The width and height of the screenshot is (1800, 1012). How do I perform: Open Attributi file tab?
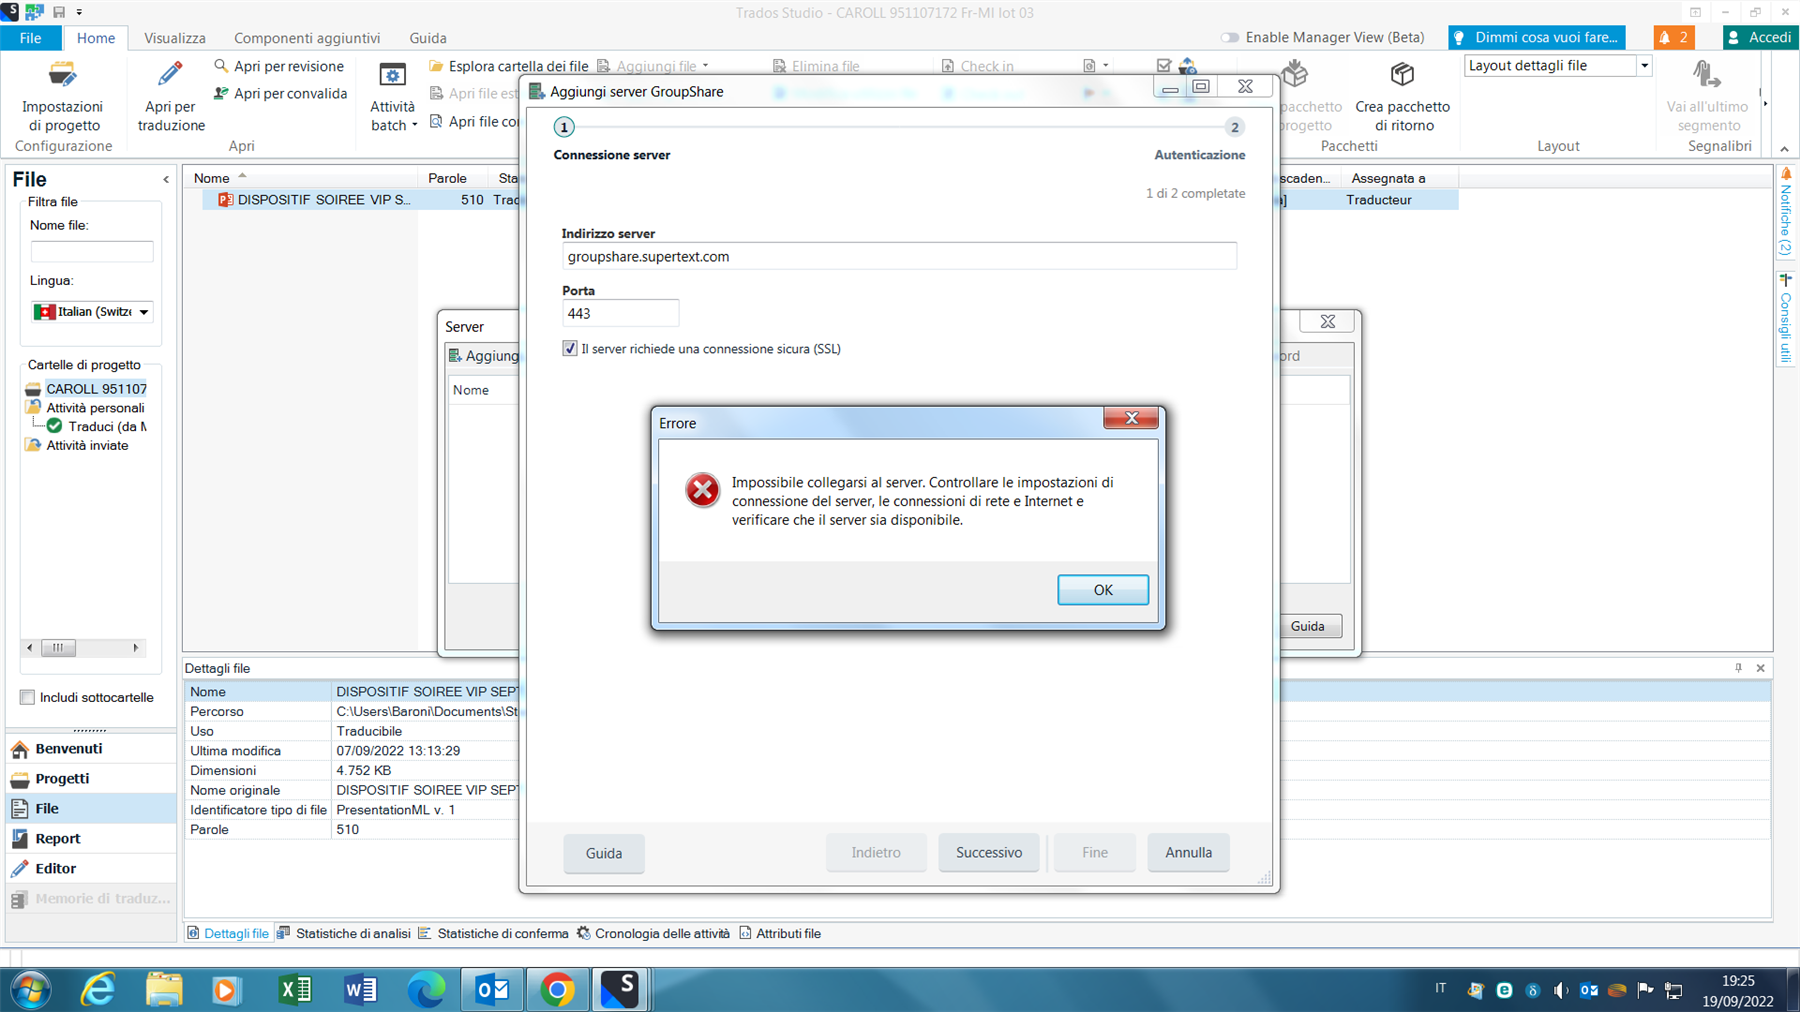[780, 934]
